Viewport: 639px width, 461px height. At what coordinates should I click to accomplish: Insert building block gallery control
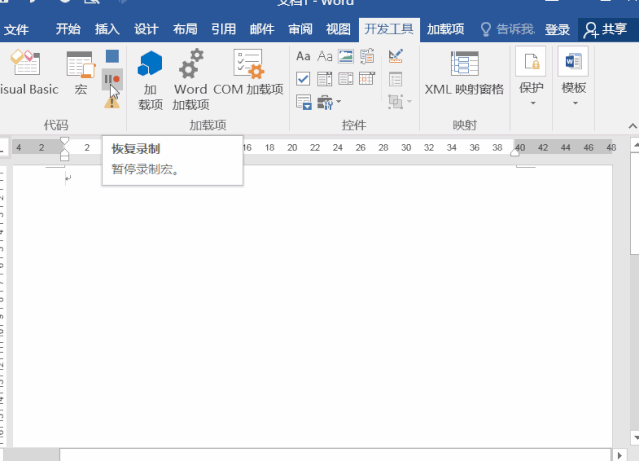(367, 56)
